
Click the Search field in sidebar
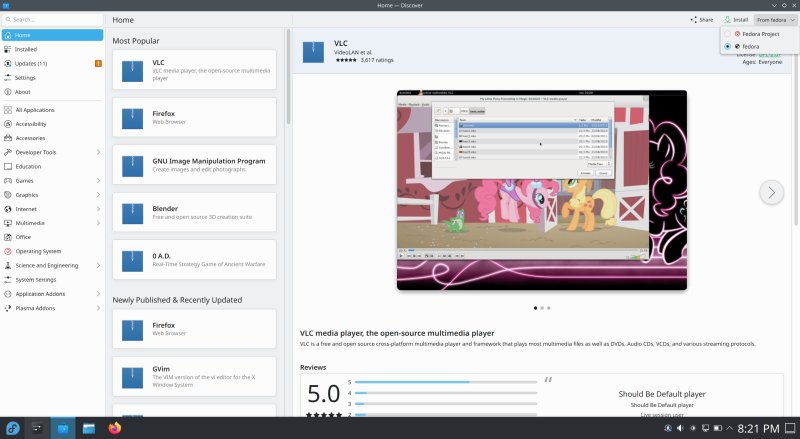[x=52, y=19]
